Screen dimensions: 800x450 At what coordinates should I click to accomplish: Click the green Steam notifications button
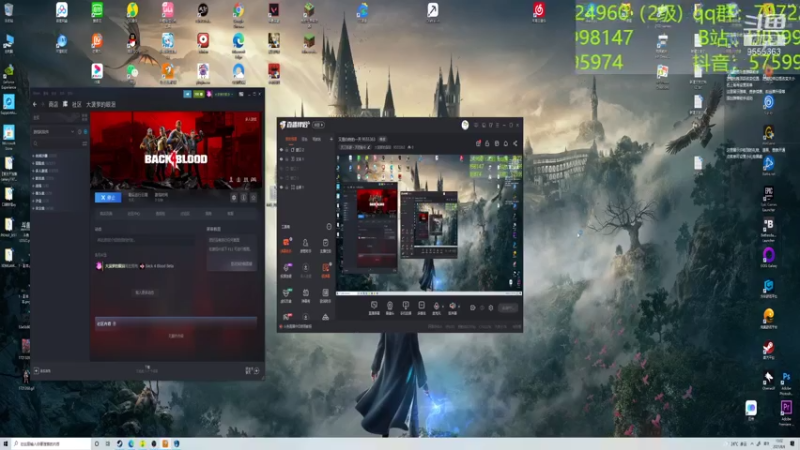(x=199, y=94)
